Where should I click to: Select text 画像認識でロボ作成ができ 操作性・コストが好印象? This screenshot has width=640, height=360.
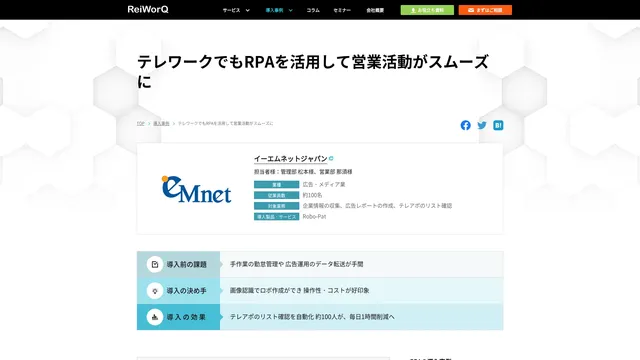300,290
